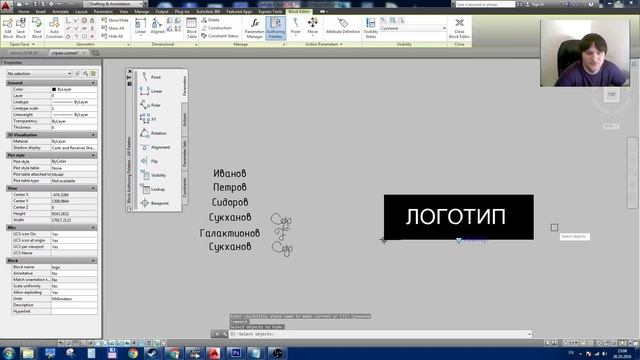This screenshot has height=360, width=640.
Task: Open the AutoCAD application menu logo
Action: coord(6,6)
